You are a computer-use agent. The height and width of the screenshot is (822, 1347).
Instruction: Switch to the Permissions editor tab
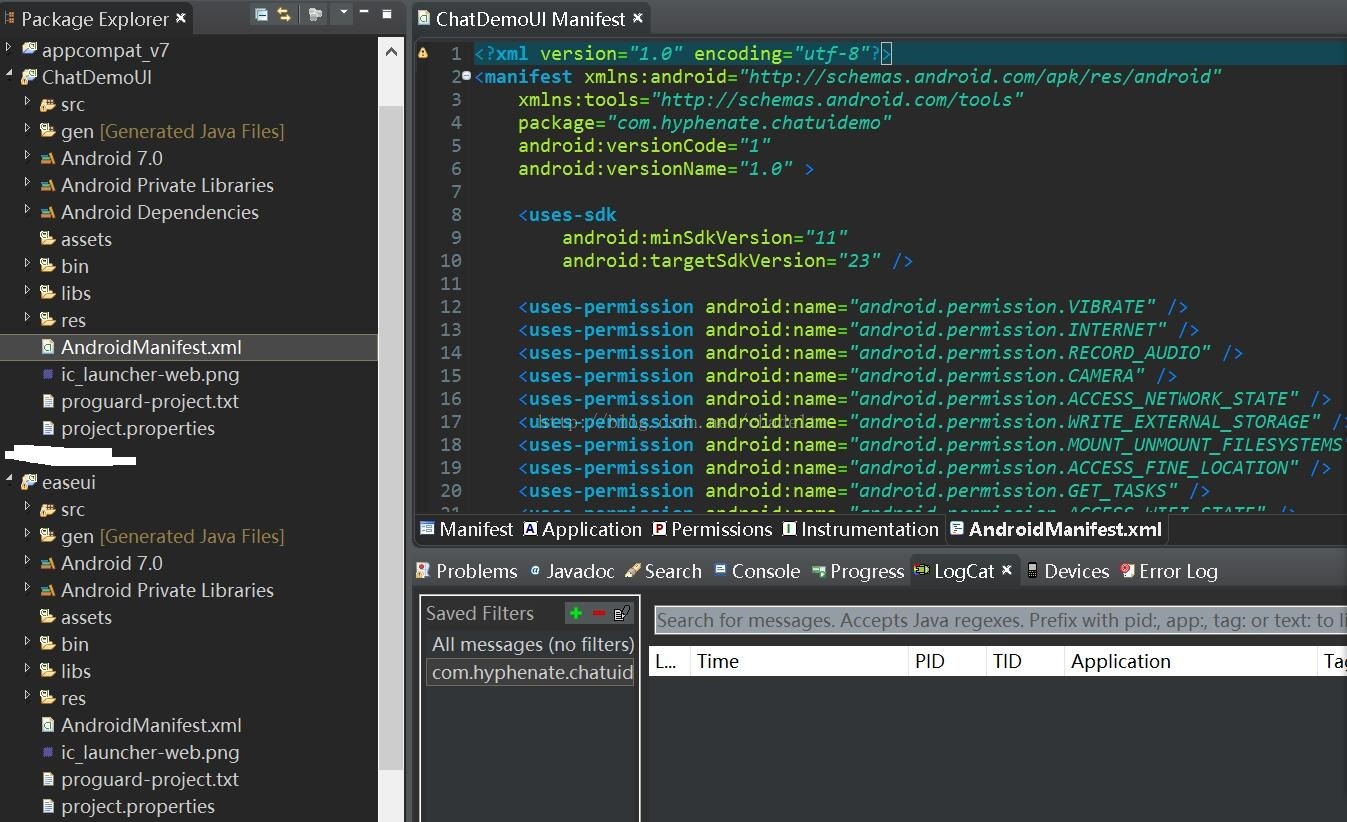click(712, 529)
